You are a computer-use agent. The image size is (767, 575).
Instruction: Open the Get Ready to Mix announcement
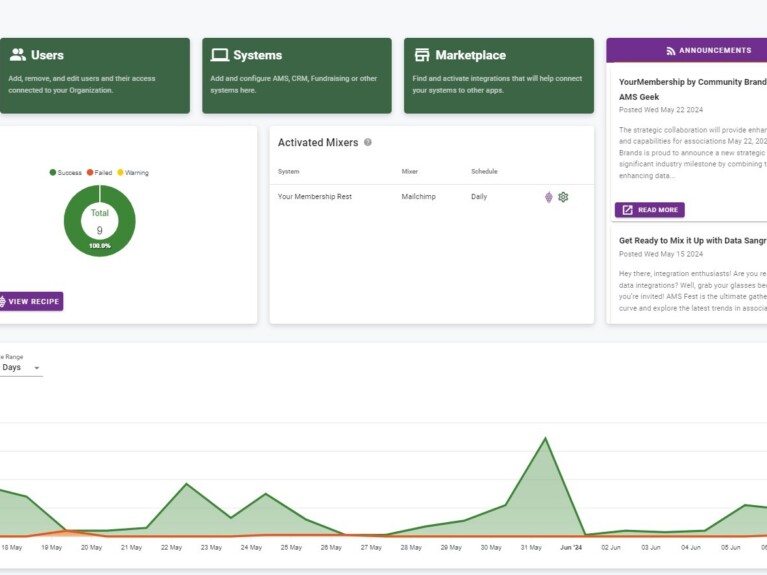pos(692,240)
